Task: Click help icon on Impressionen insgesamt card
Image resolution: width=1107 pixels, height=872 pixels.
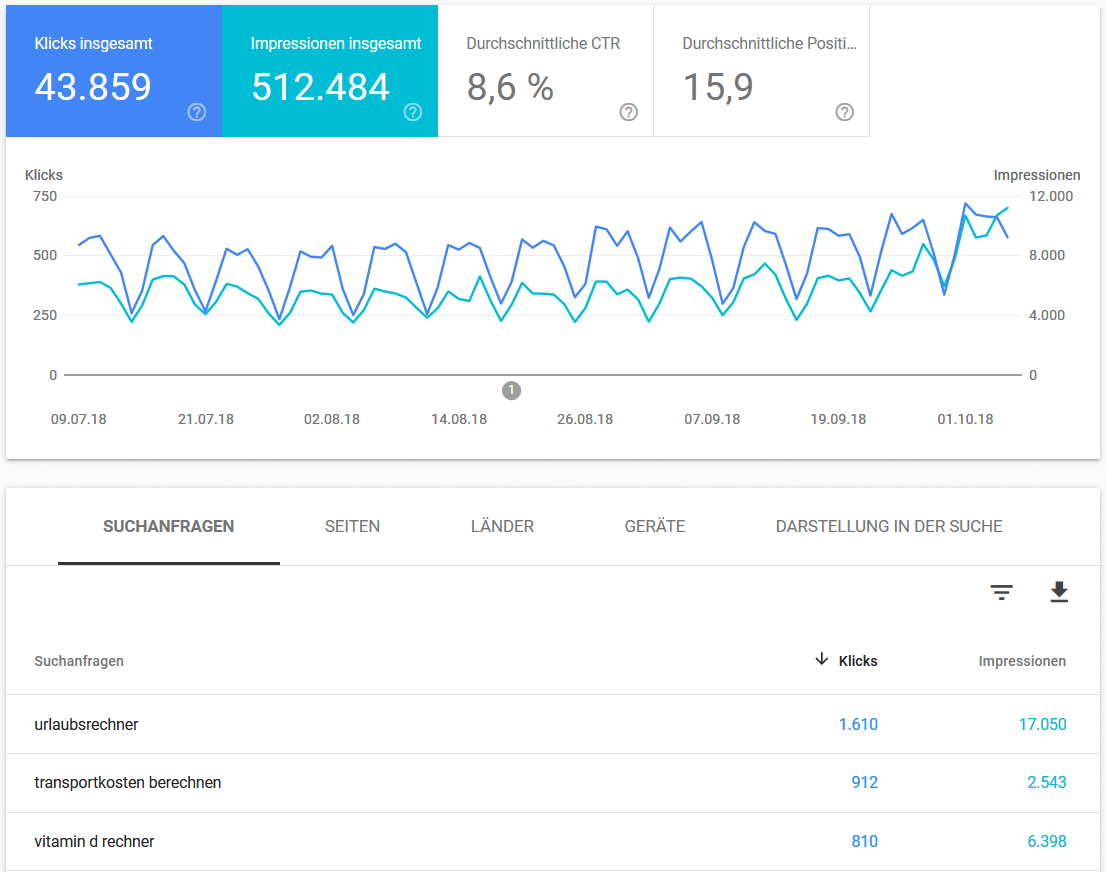Action: (413, 112)
